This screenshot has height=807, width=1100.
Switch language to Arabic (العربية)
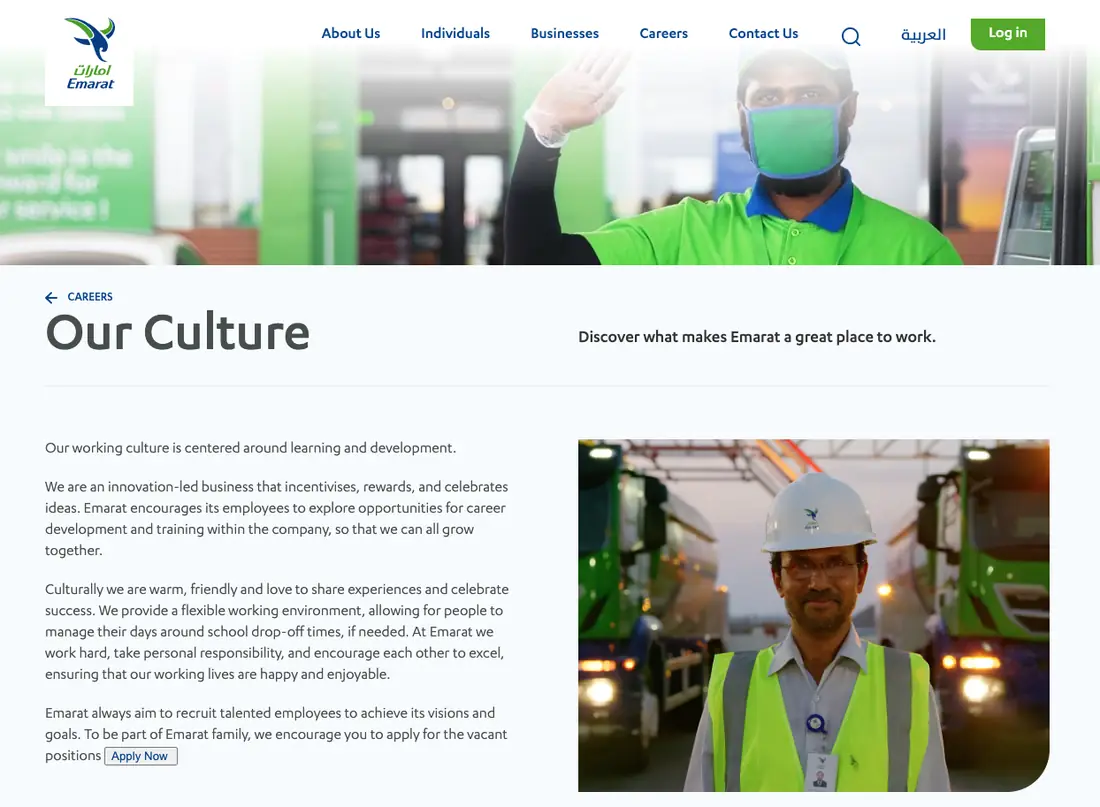[x=923, y=34]
